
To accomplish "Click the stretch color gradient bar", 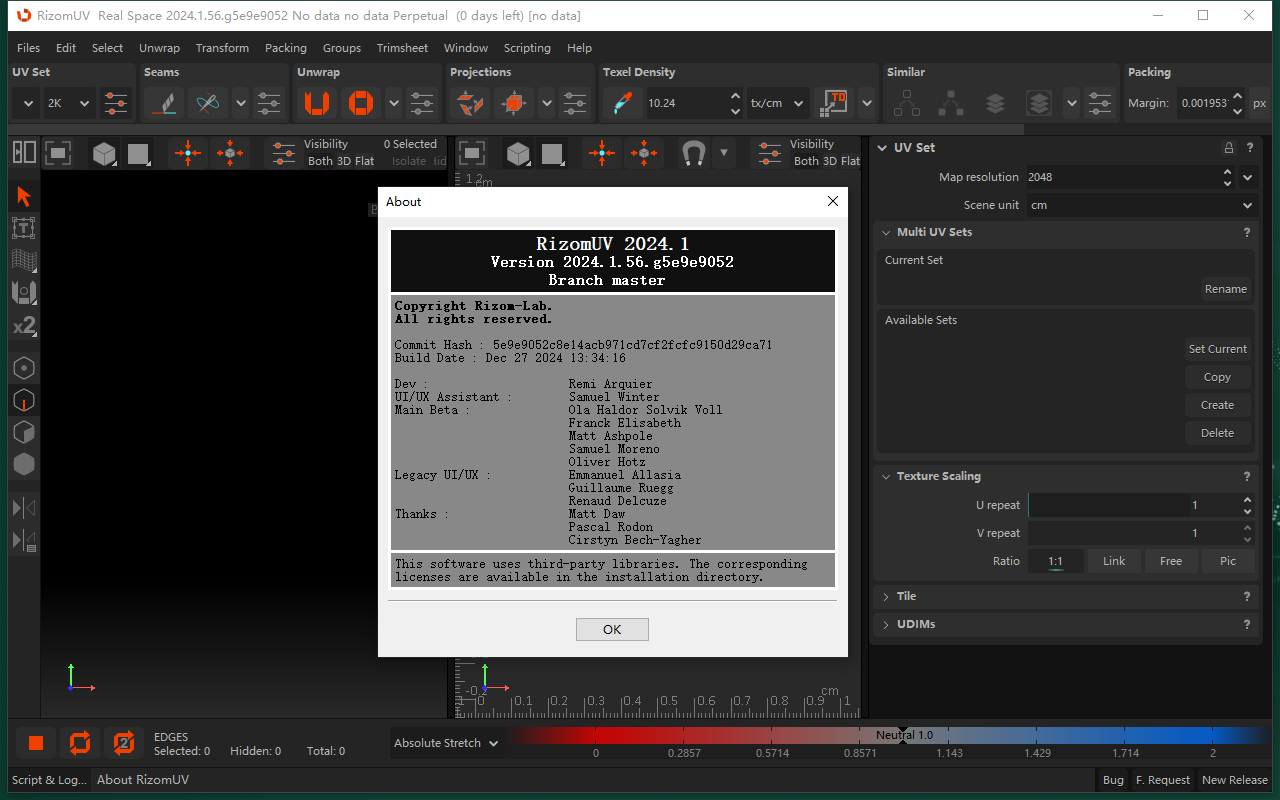I will click(x=890, y=736).
